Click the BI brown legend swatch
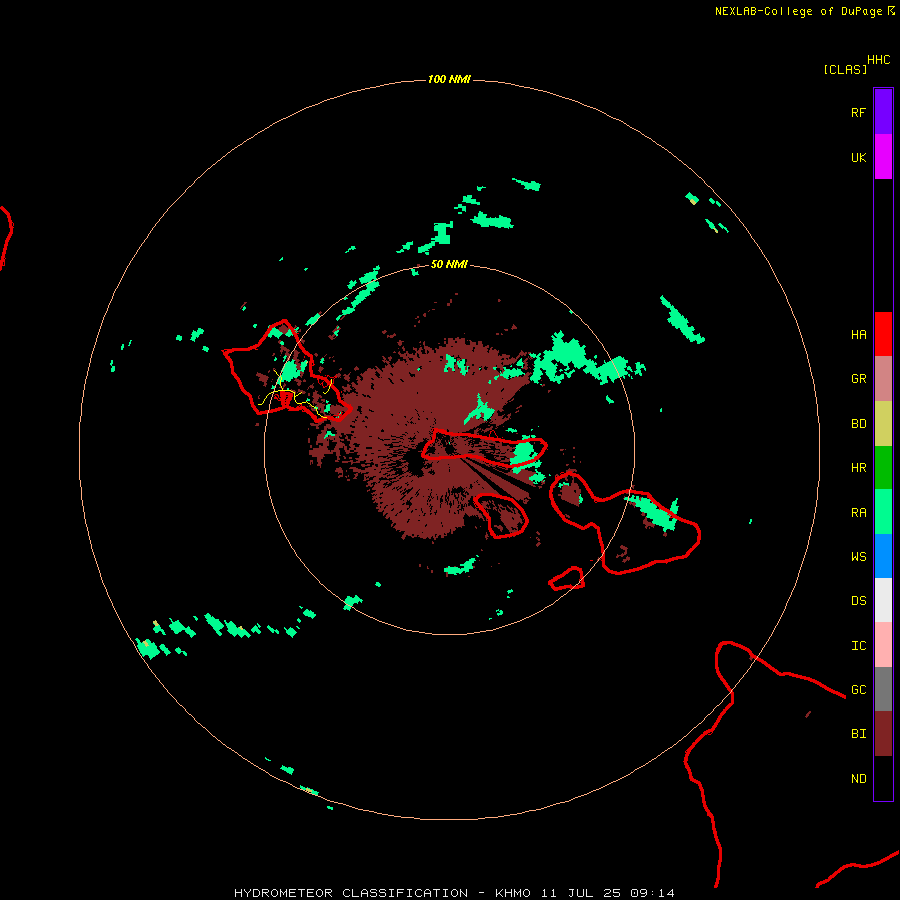Viewport: 900px width, 900px height. click(883, 734)
